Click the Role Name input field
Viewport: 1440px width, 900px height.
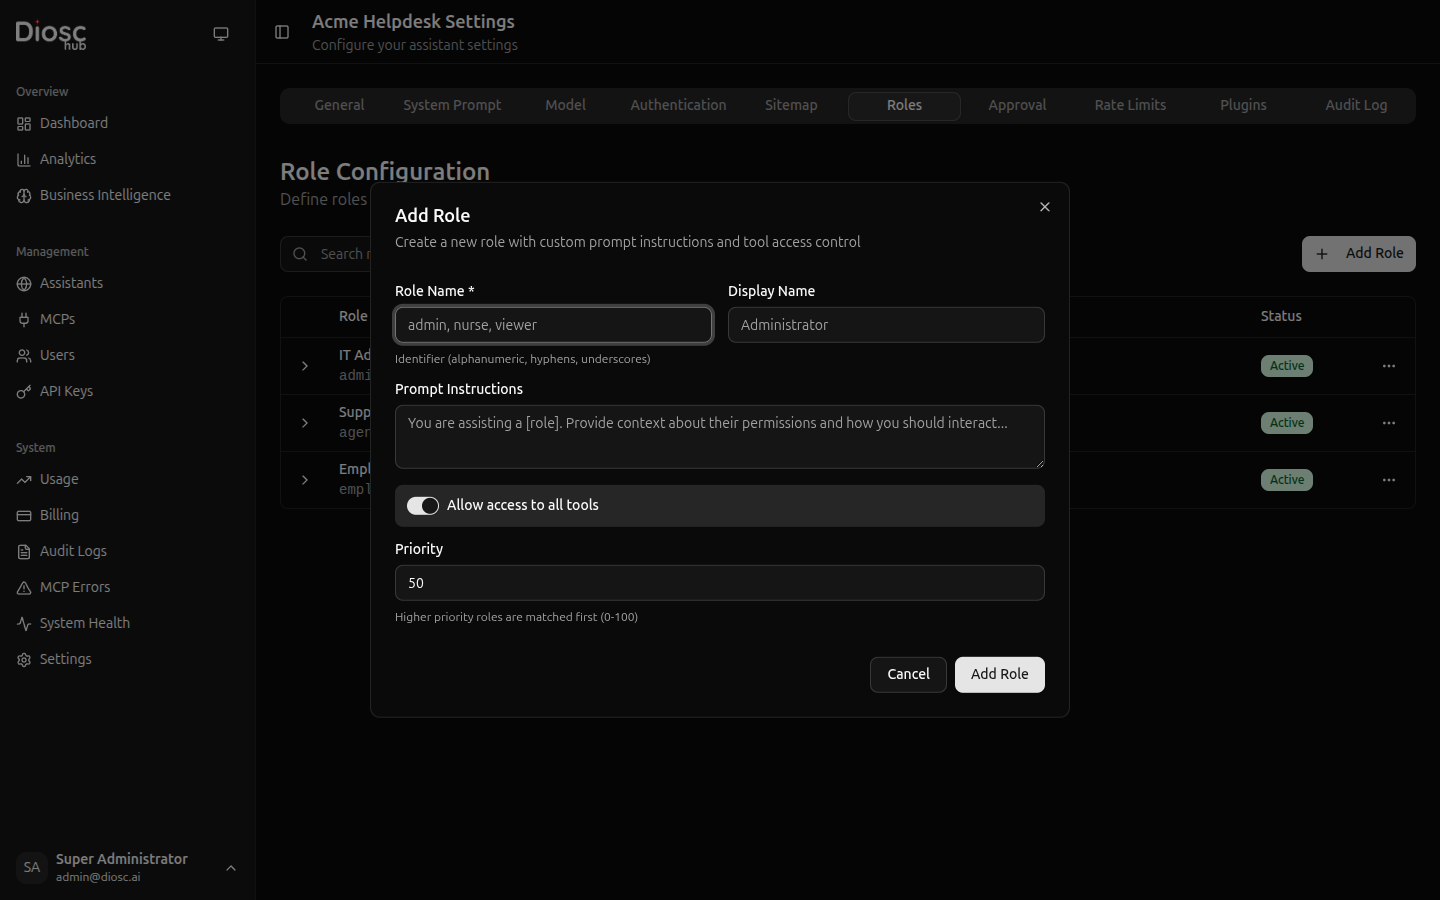pyautogui.click(x=553, y=325)
